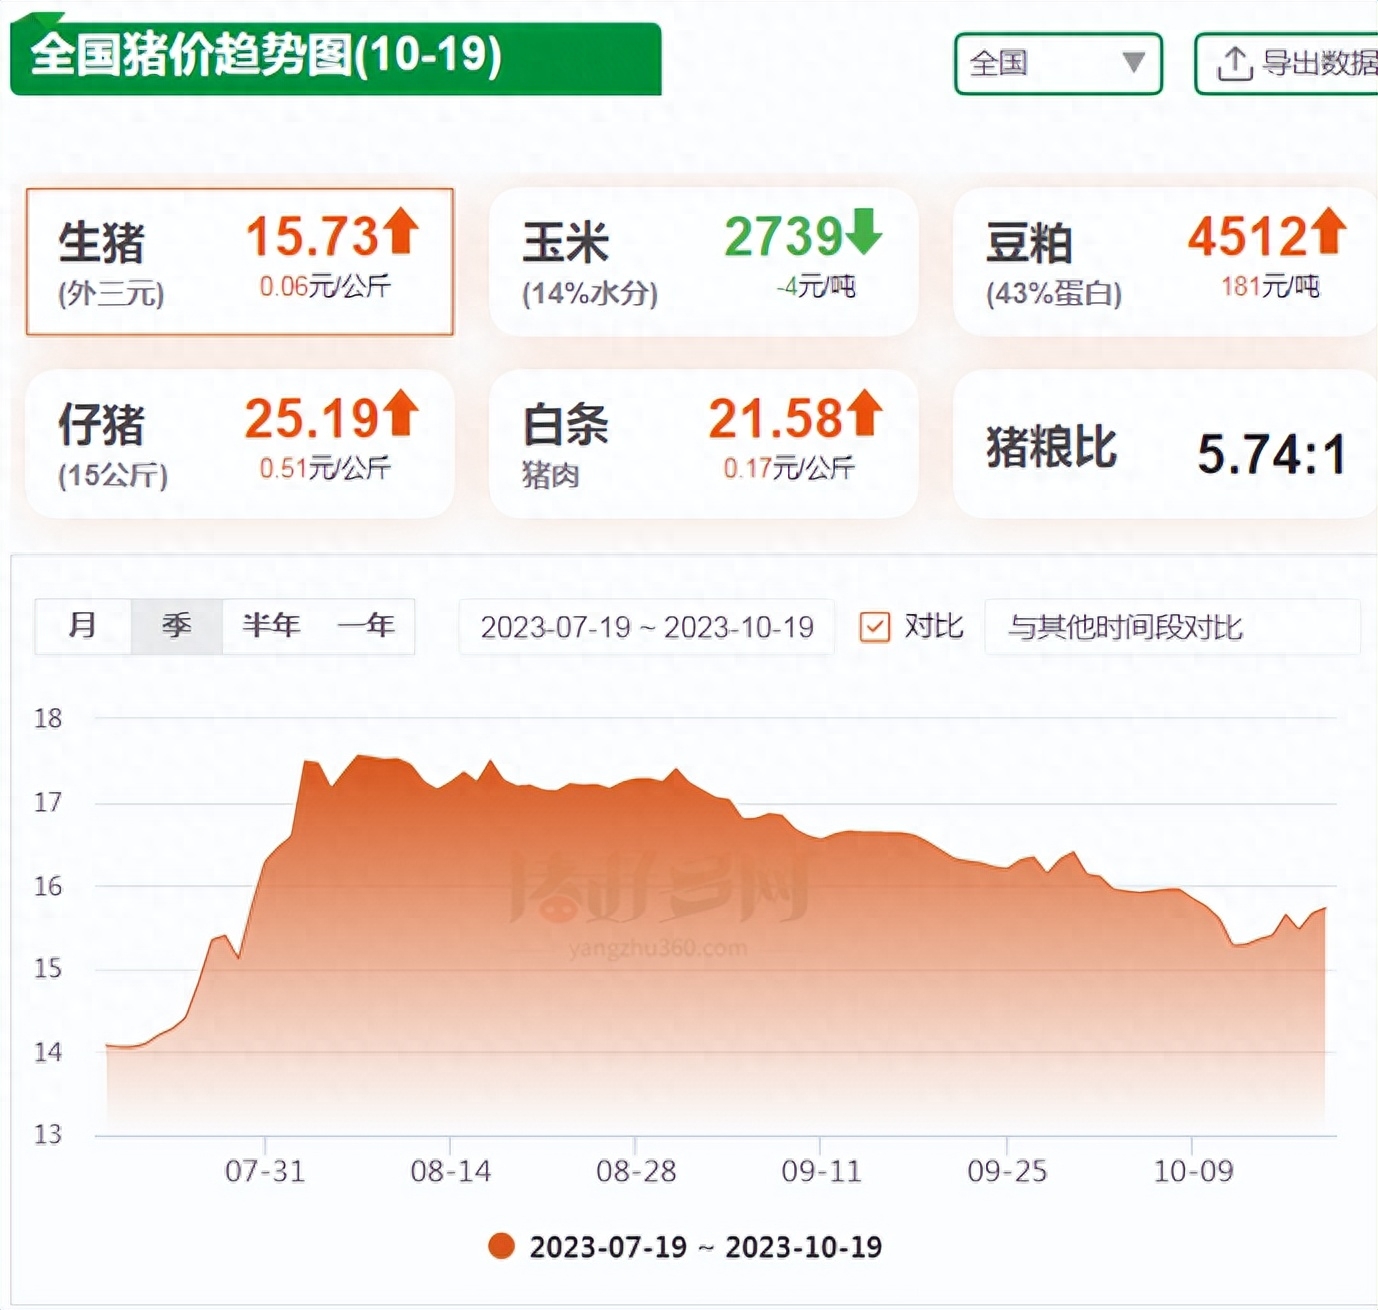Open the 全国 region dropdown
The width and height of the screenshot is (1378, 1310).
pos(1058,64)
